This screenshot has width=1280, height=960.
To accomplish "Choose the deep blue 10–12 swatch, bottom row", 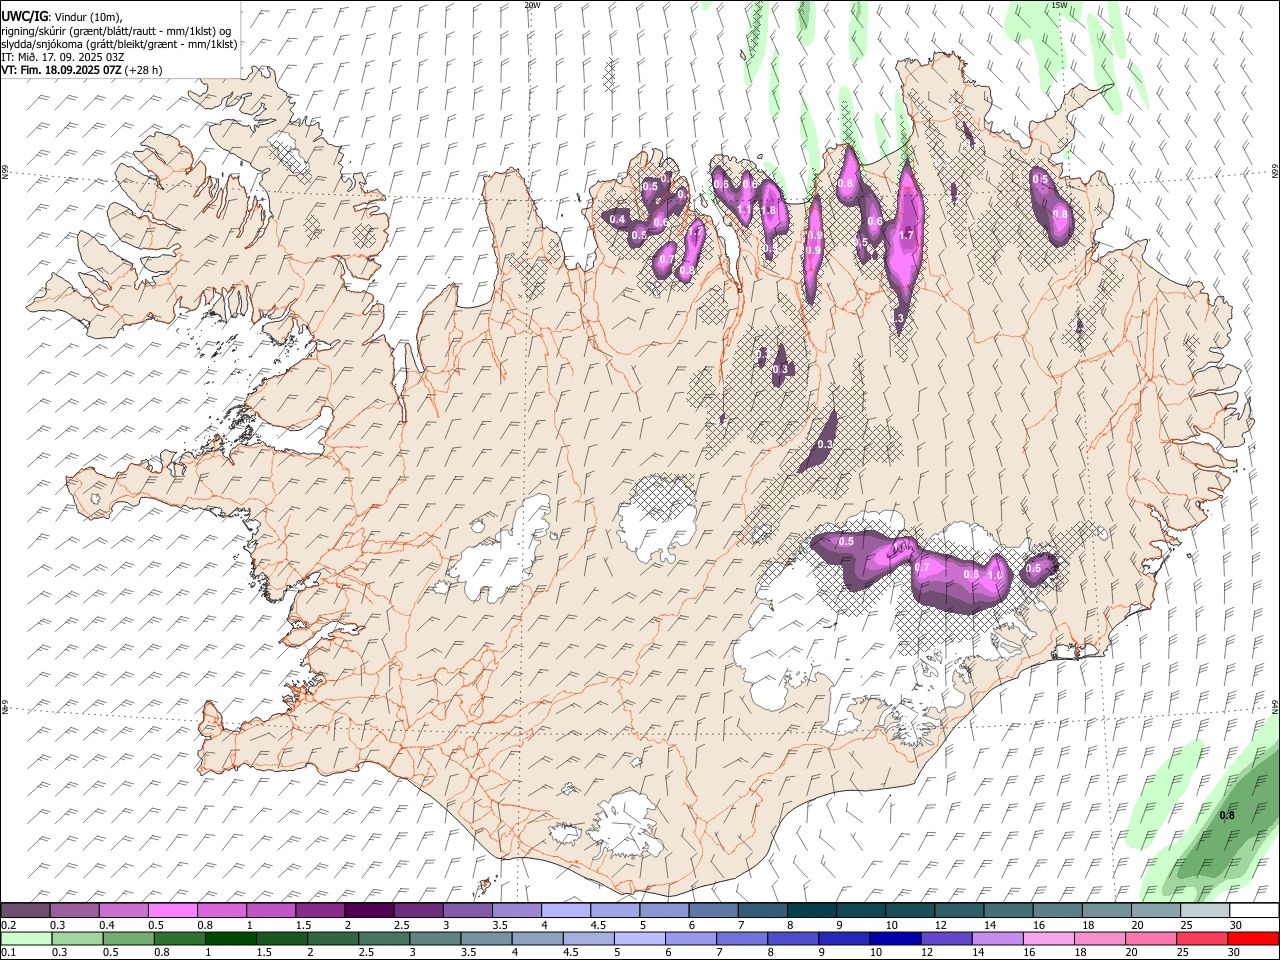I will pos(896,938).
